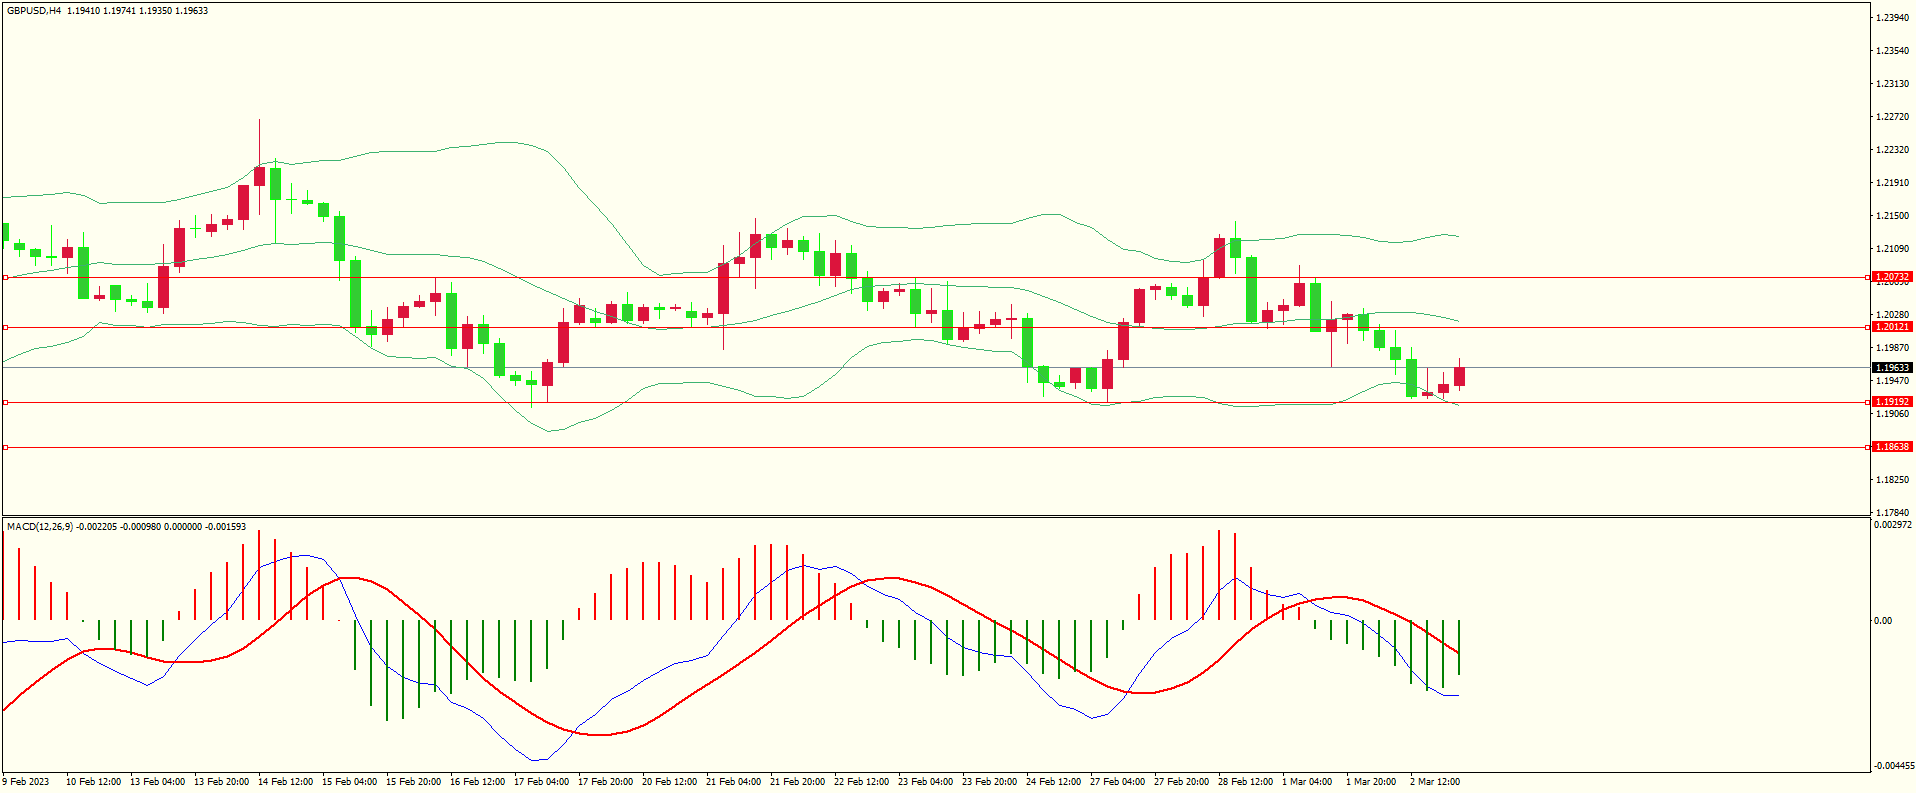
Task: Select the current price tag 1.19633
Action: click(x=1891, y=368)
